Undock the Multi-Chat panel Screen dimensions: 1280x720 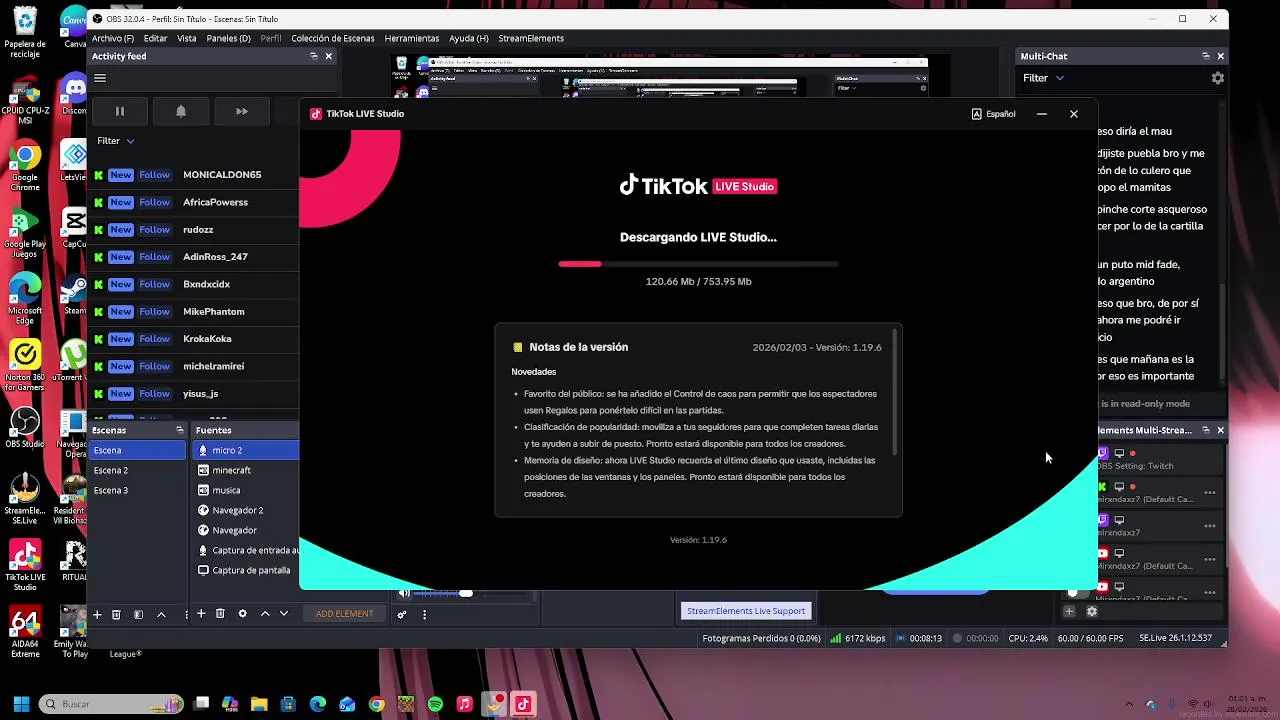tap(1206, 56)
